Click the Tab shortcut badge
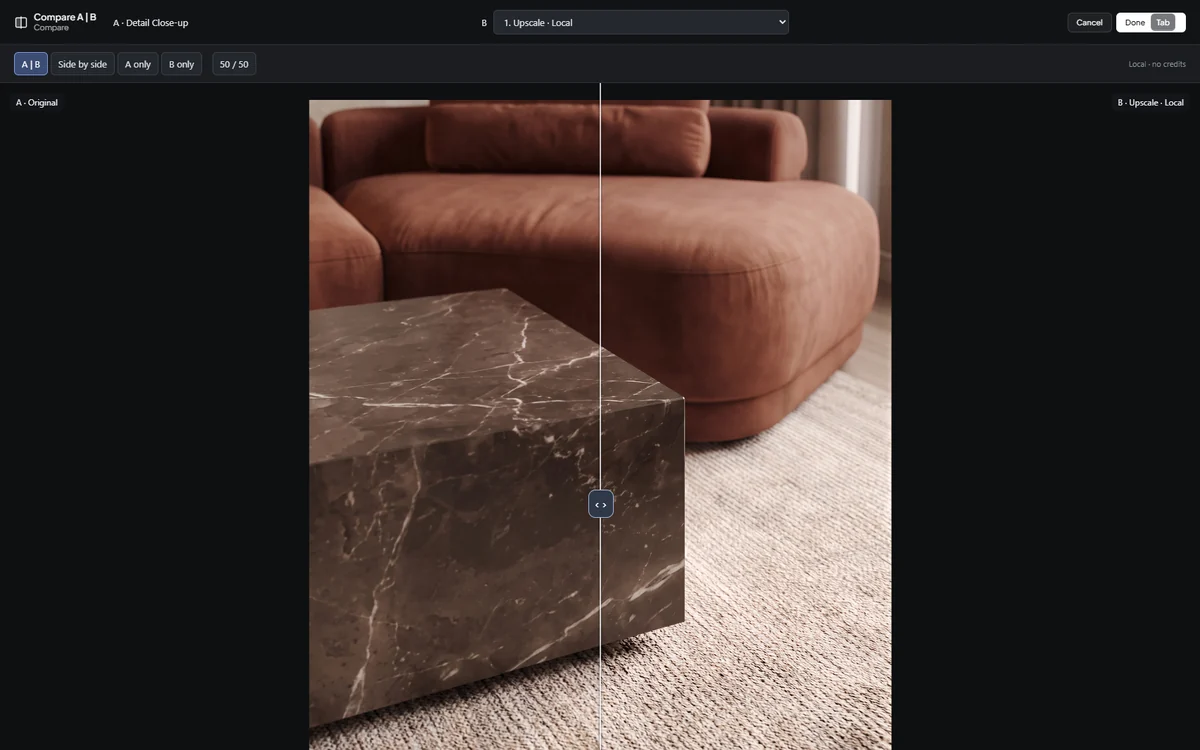 [x=1163, y=22]
